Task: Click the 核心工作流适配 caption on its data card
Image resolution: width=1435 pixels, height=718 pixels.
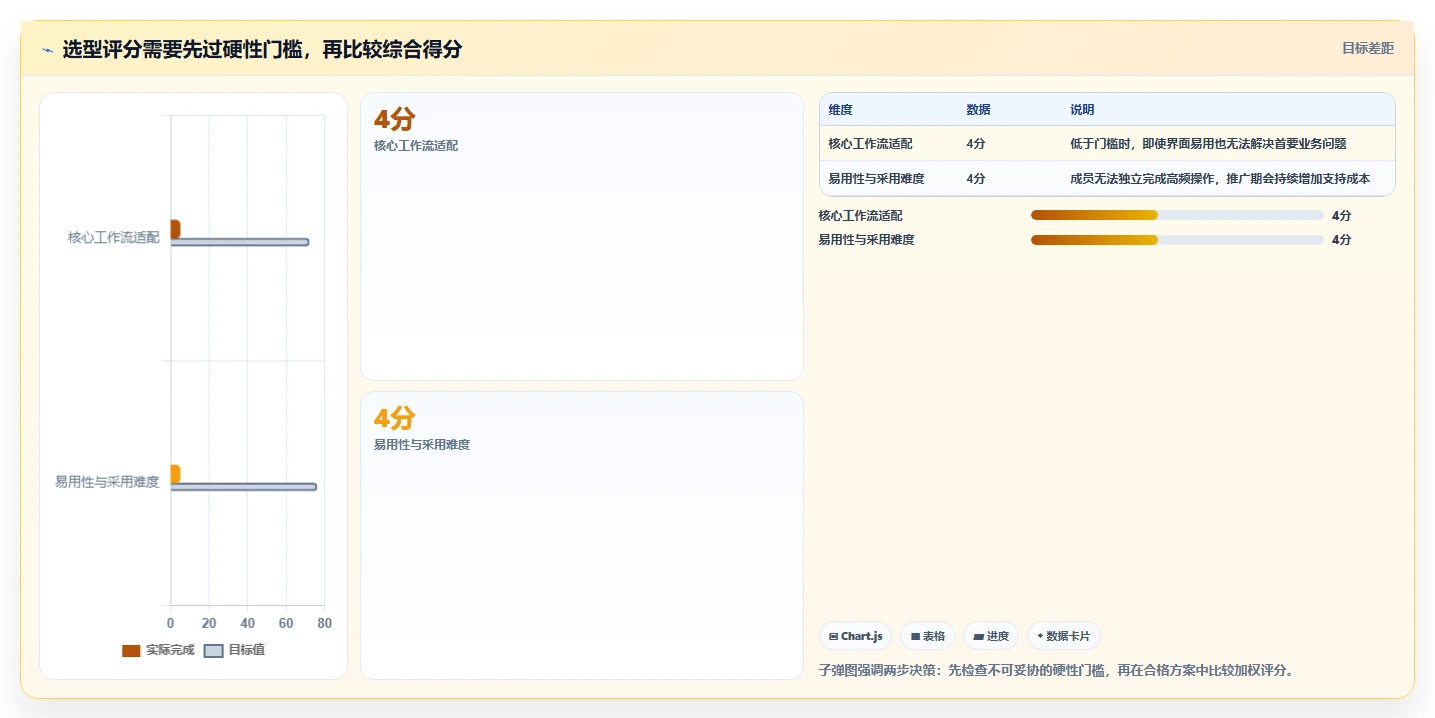Action: [416, 146]
